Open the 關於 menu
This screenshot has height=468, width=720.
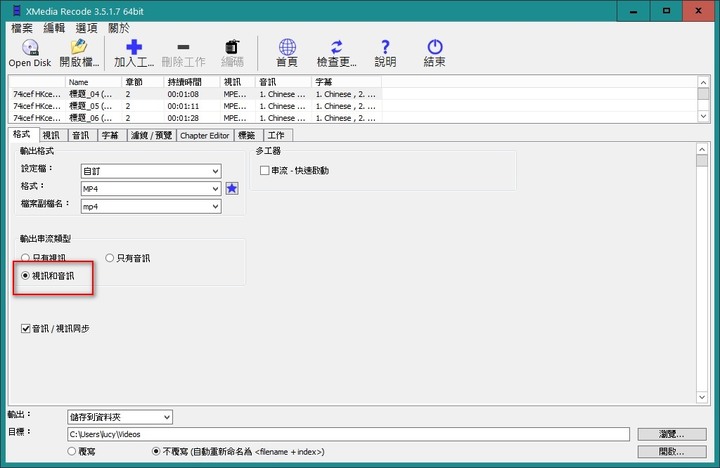pyautogui.click(x=119, y=28)
